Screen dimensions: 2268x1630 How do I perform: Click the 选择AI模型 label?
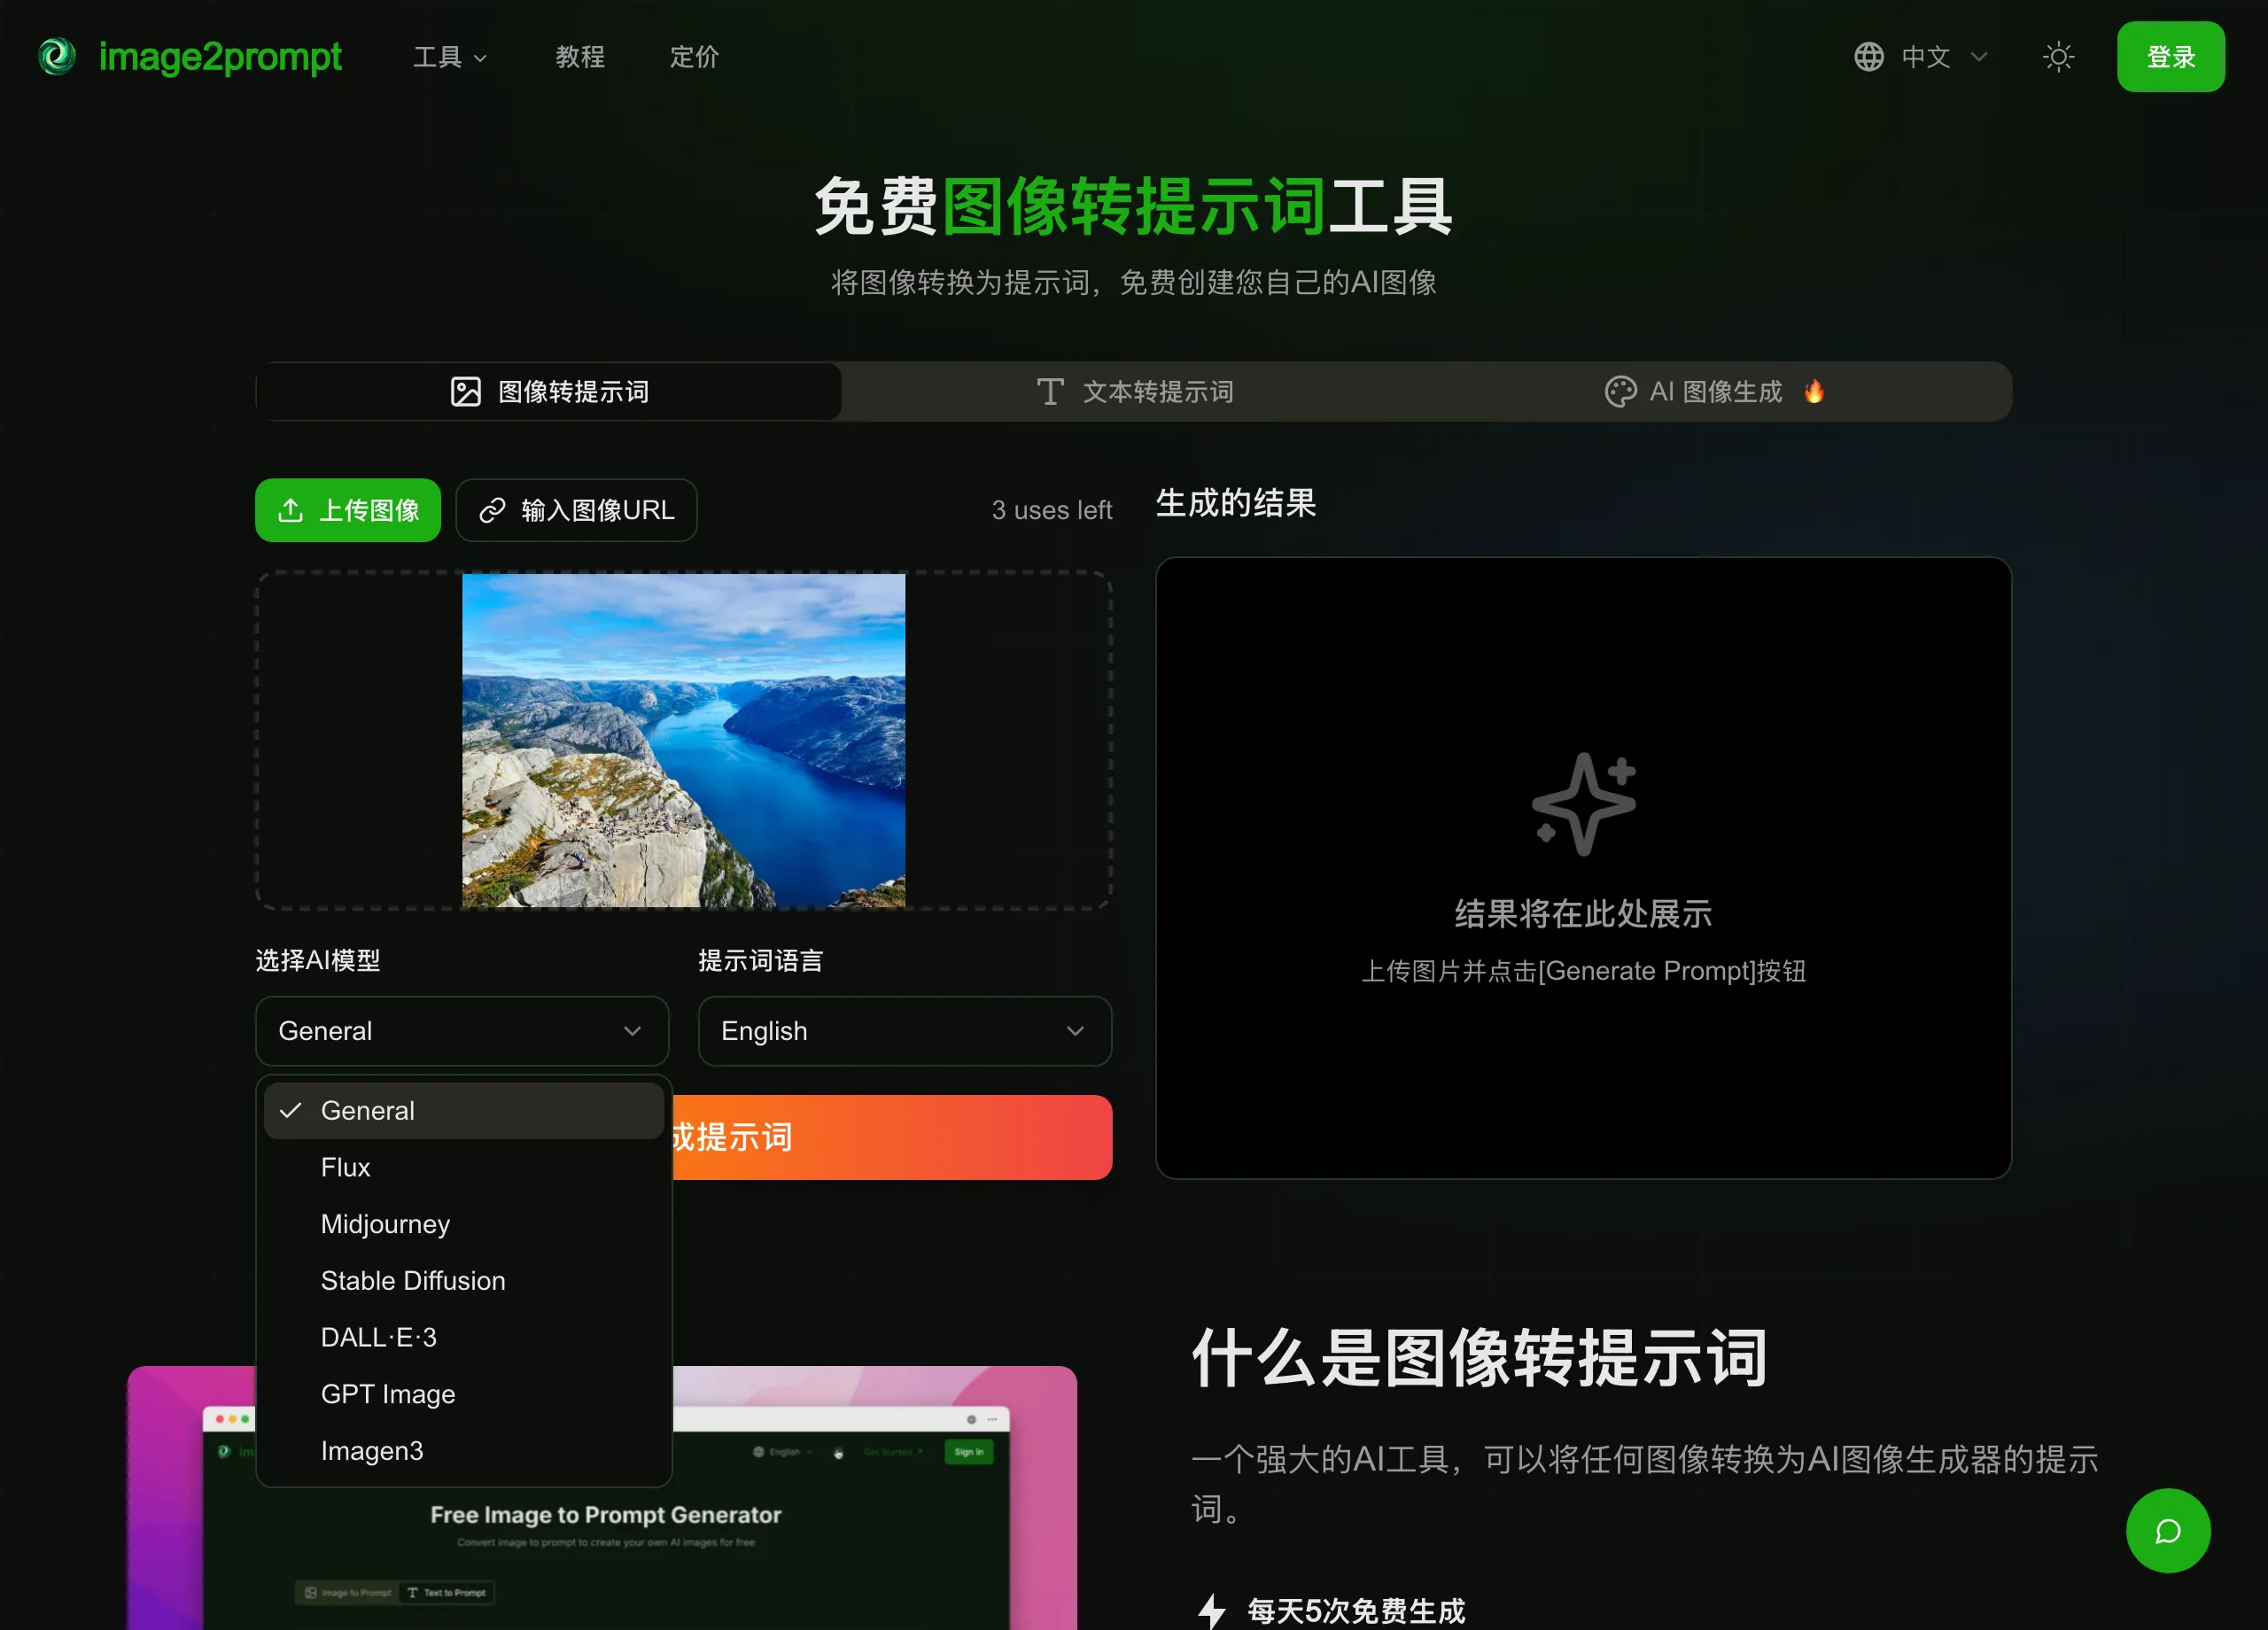pos(318,960)
